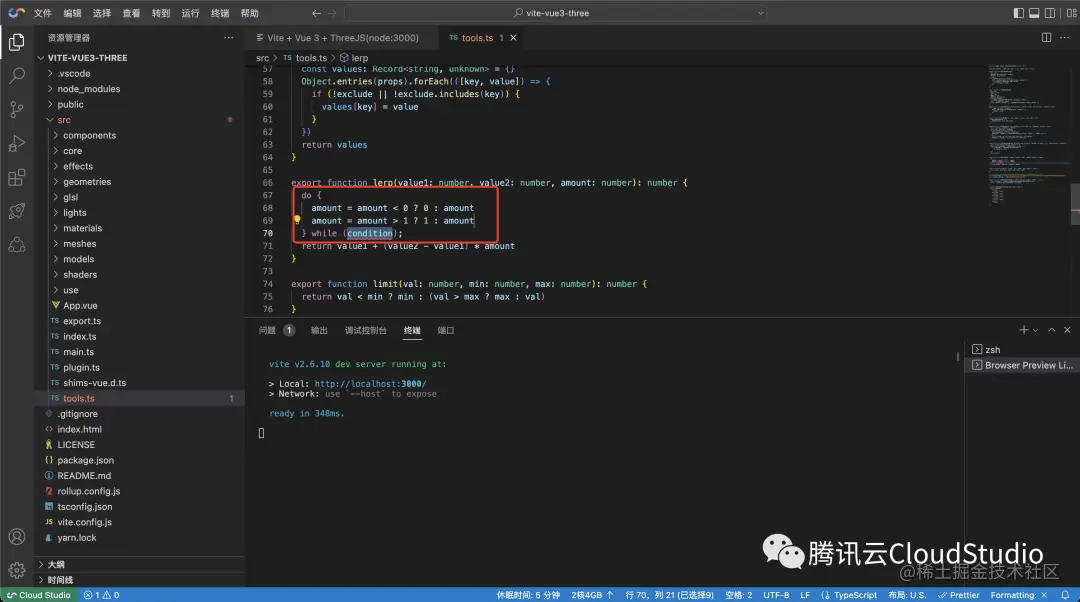Close the tools.ts editor tab

click(x=513, y=38)
